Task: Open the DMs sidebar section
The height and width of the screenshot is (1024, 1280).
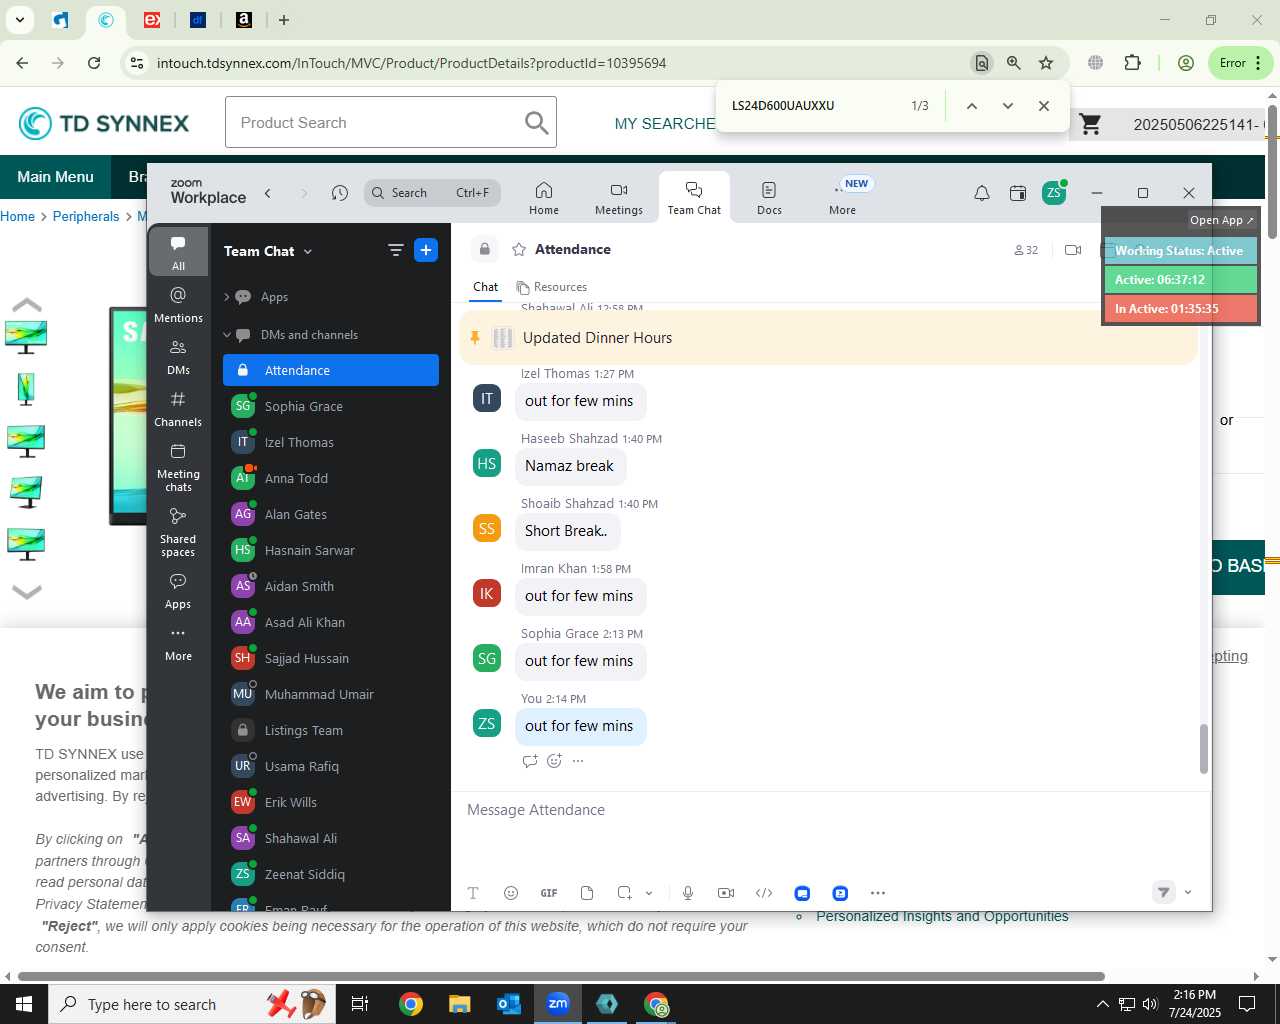Action: [x=178, y=356]
